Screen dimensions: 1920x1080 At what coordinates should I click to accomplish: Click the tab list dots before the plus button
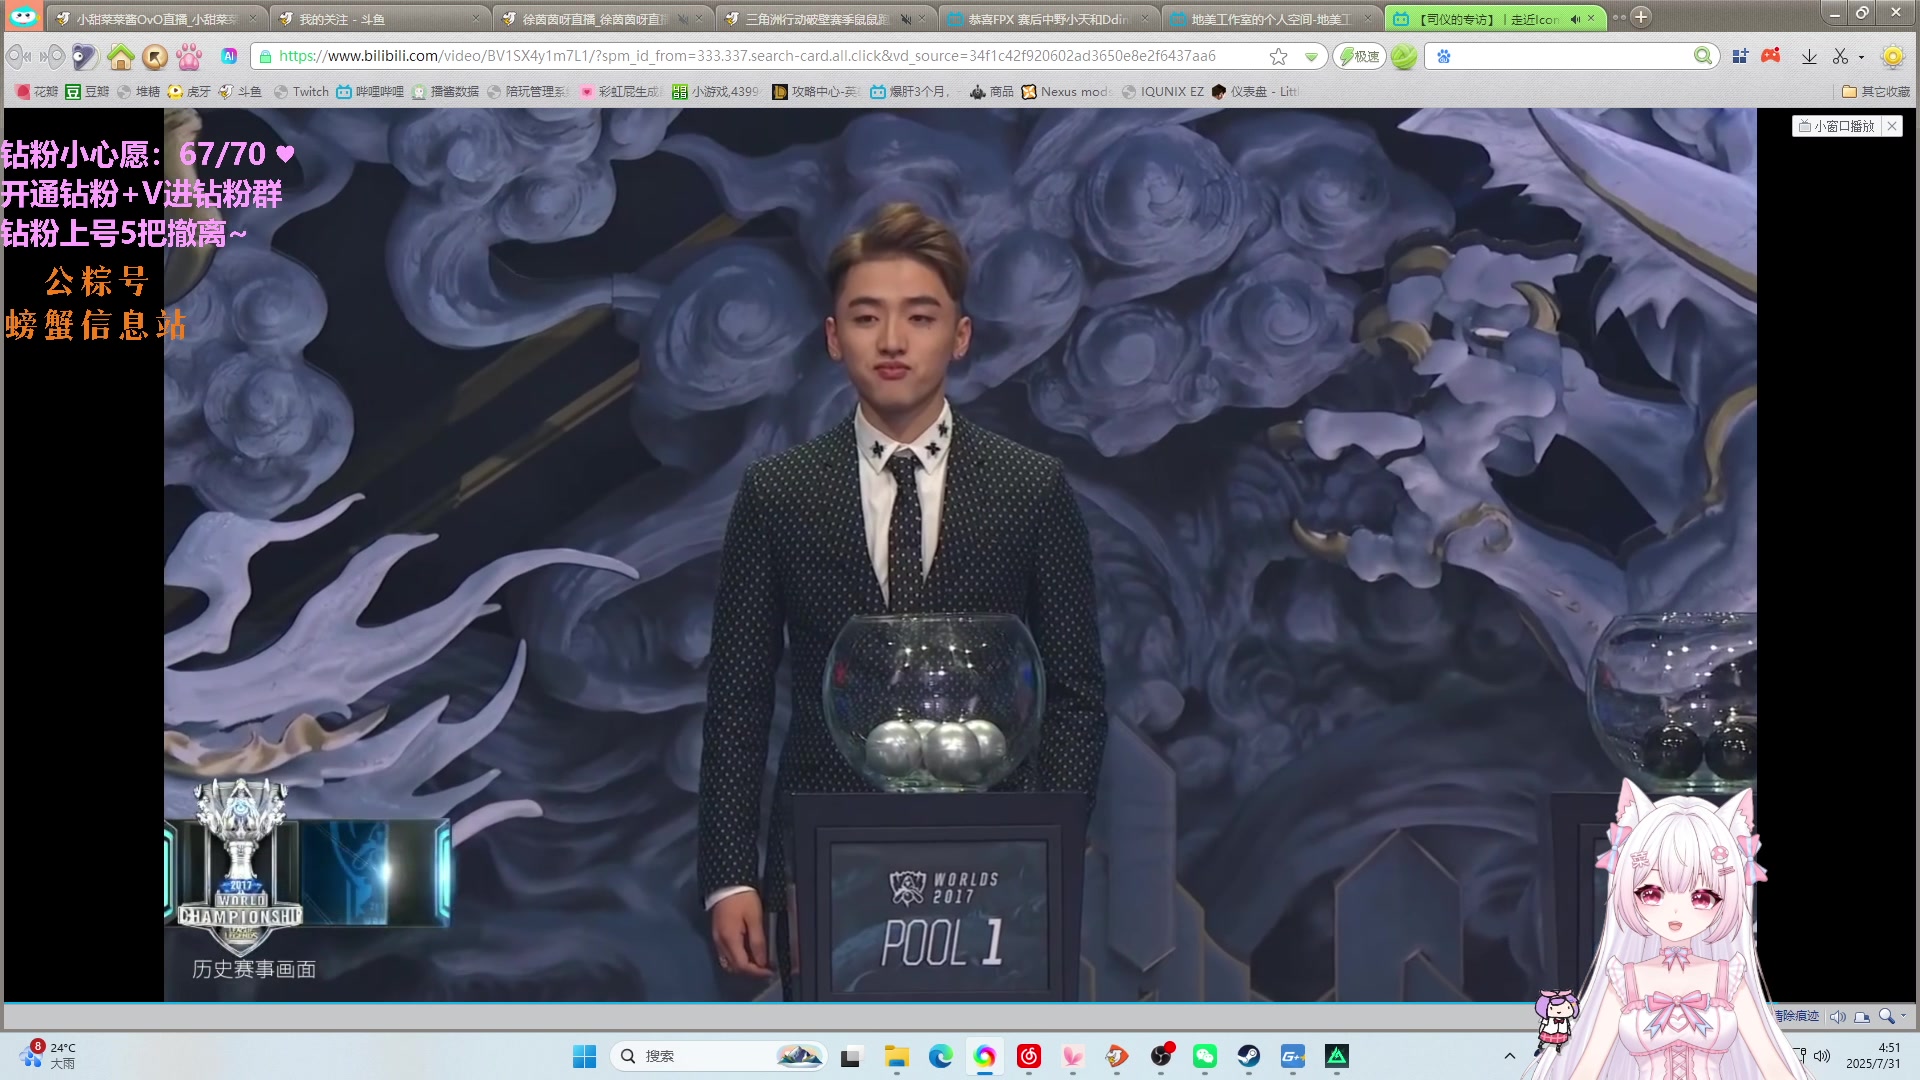[x=1618, y=18]
